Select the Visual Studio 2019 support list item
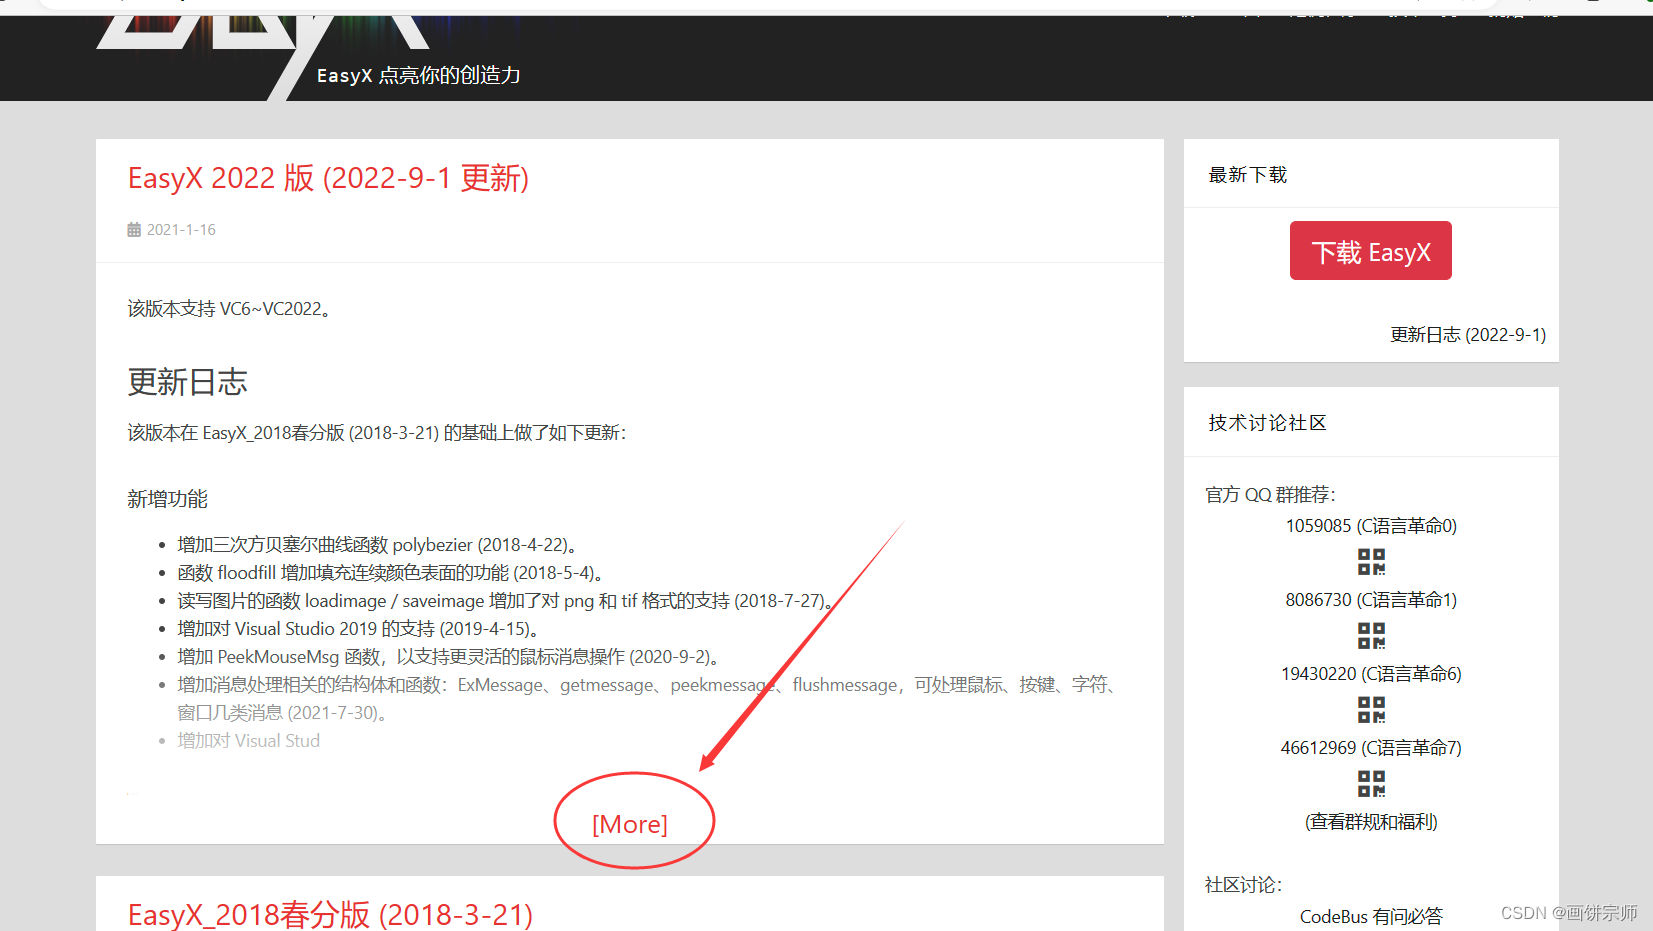The height and width of the screenshot is (931, 1653). point(359,629)
